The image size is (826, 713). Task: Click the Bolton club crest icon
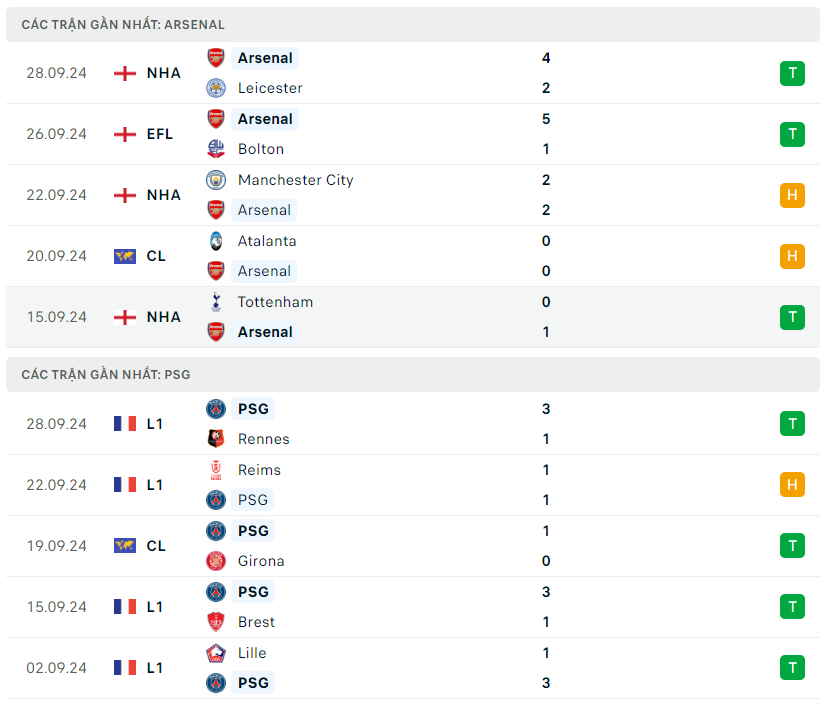[216, 149]
